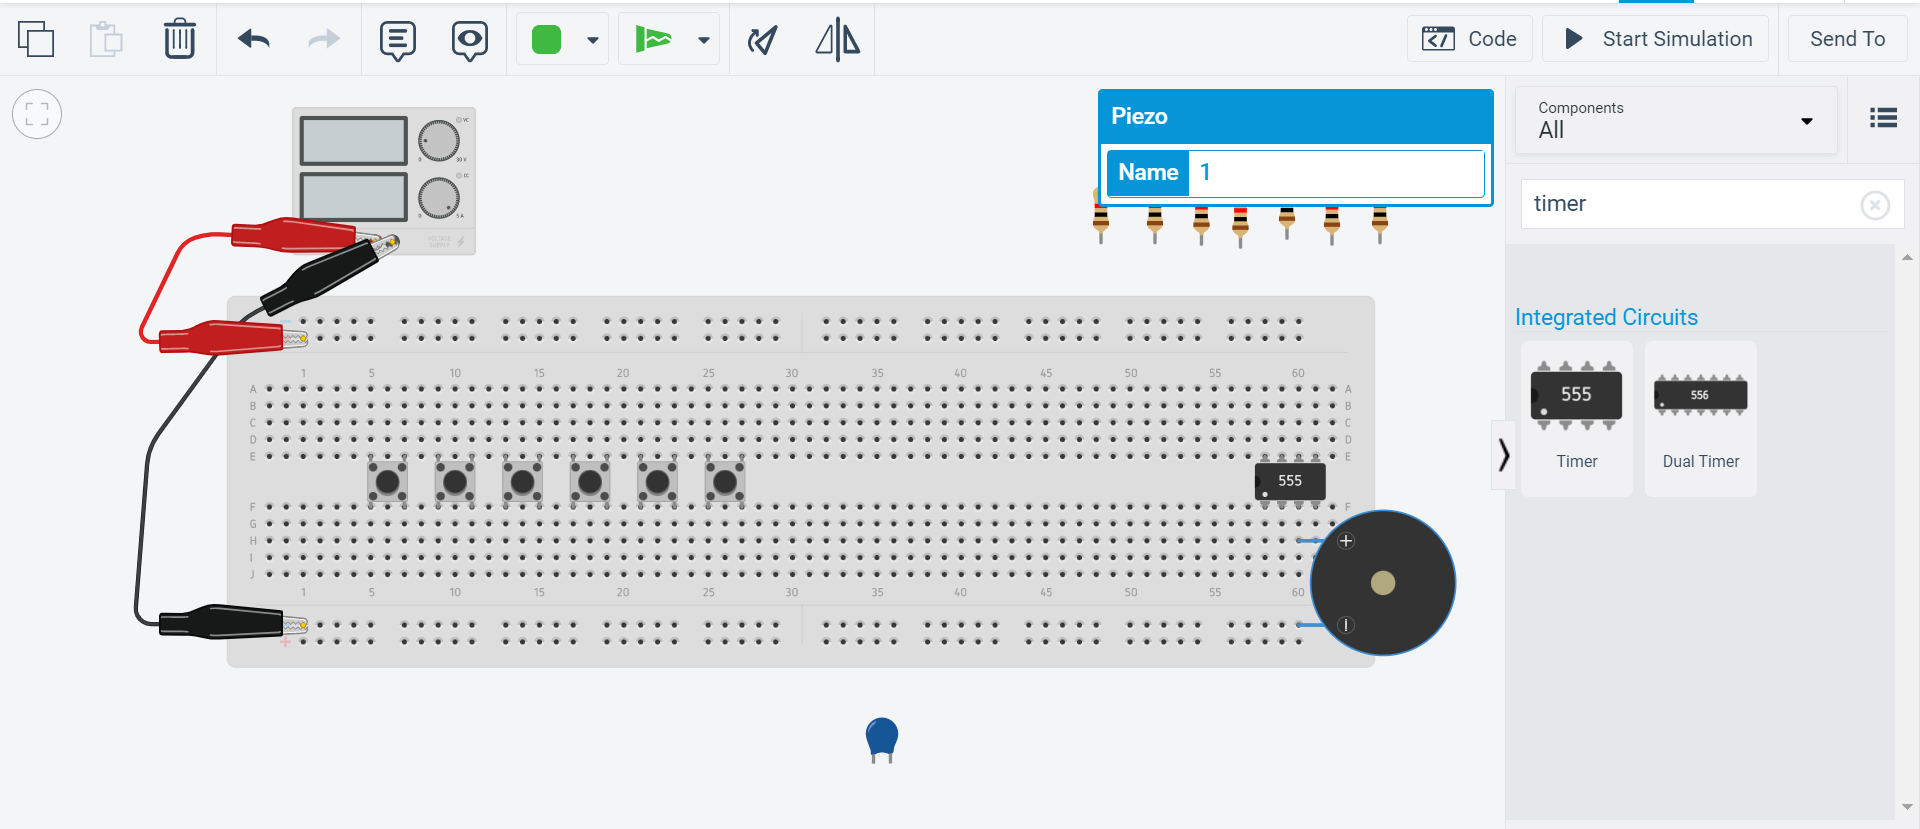This screenshot has width=1920, height=829.
Task: Clear the component search text
Action: click(x=1875, y=205)
